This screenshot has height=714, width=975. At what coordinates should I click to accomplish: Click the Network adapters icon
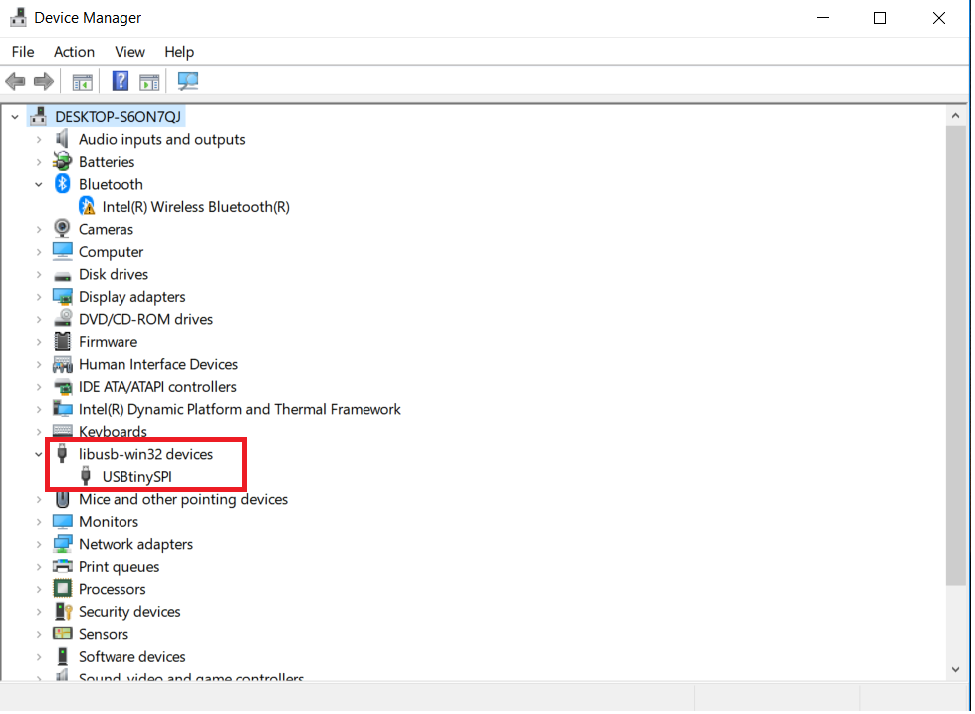[62, 544]
